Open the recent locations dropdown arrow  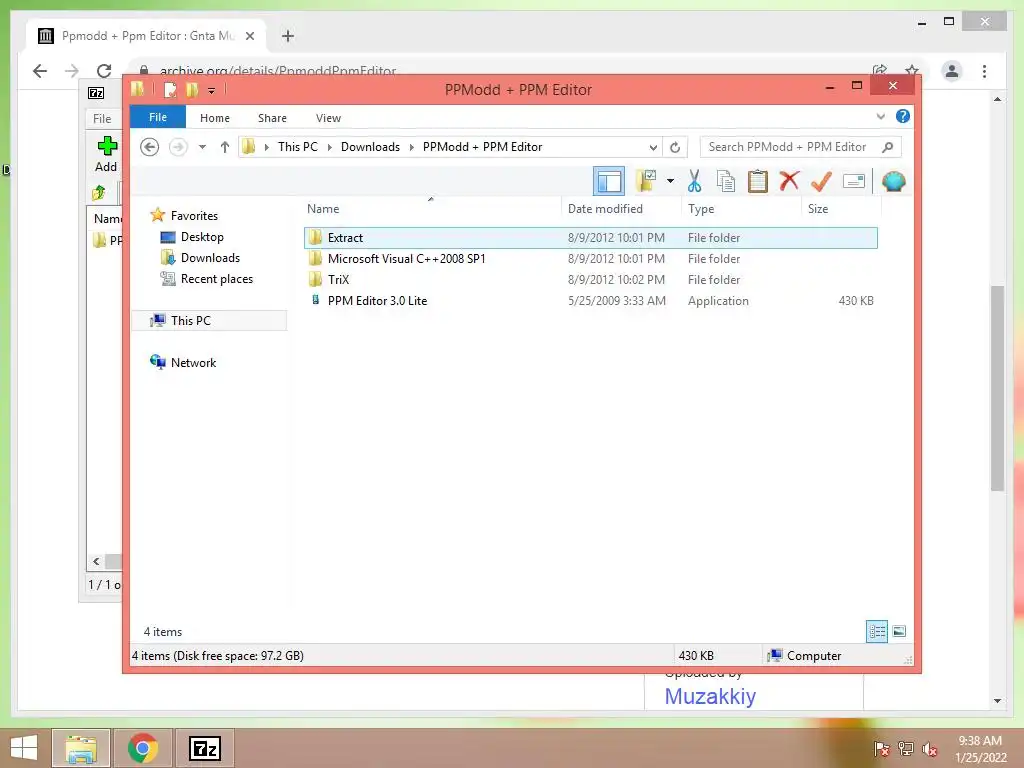tap(202, 147)
